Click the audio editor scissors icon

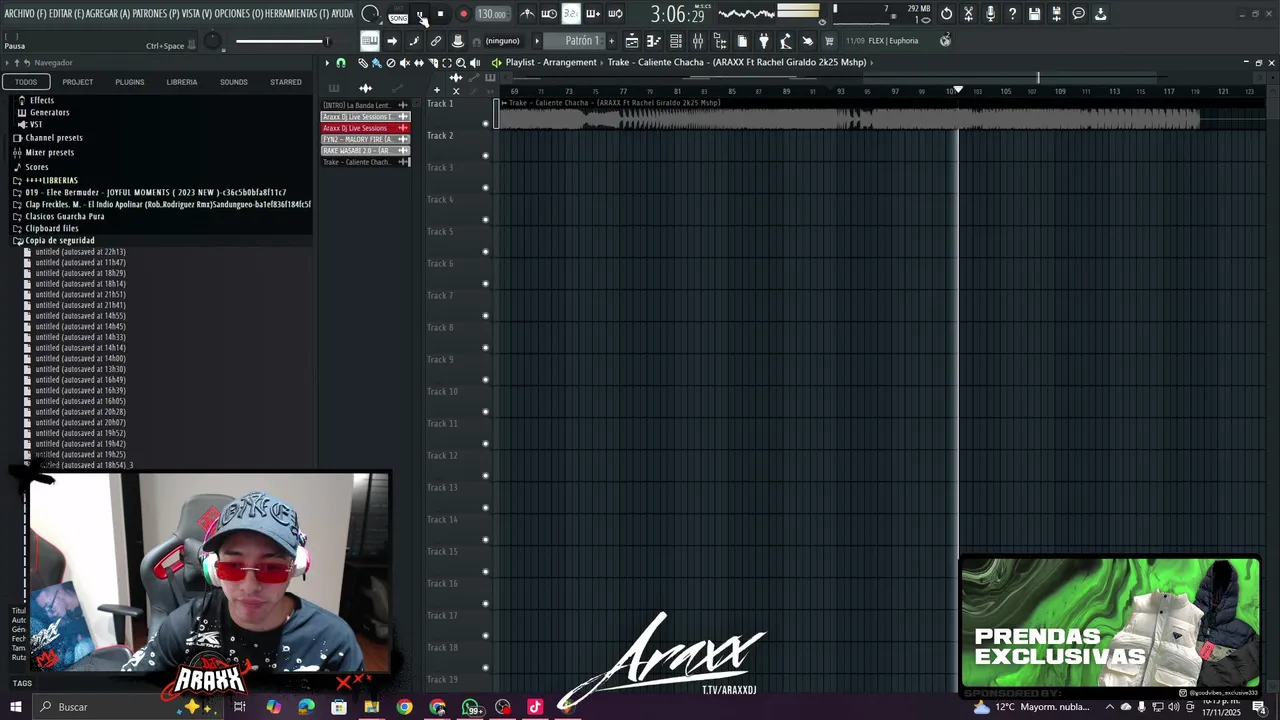pyautogui.click(x=968, y=14)
